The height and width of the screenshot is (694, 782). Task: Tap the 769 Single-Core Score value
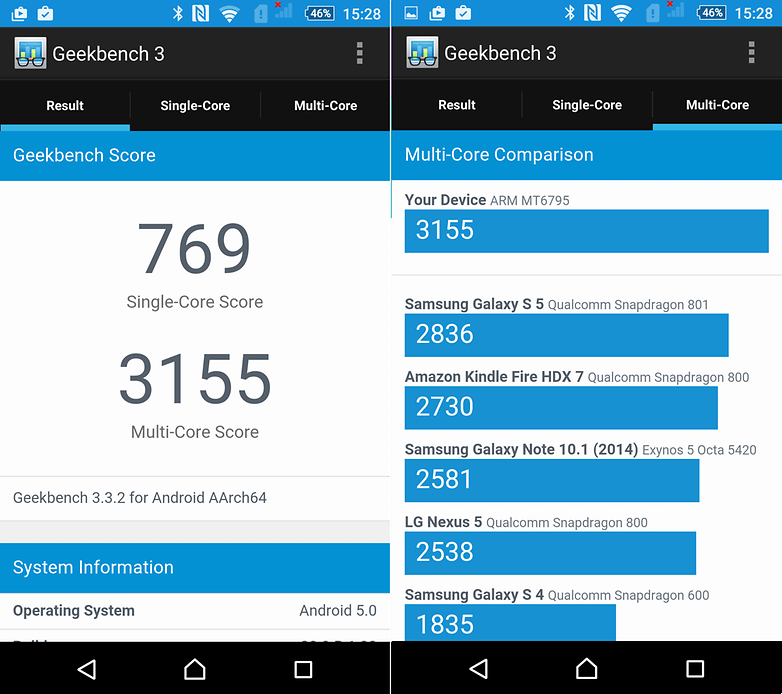pyautogui.click(x=194, y=248)
